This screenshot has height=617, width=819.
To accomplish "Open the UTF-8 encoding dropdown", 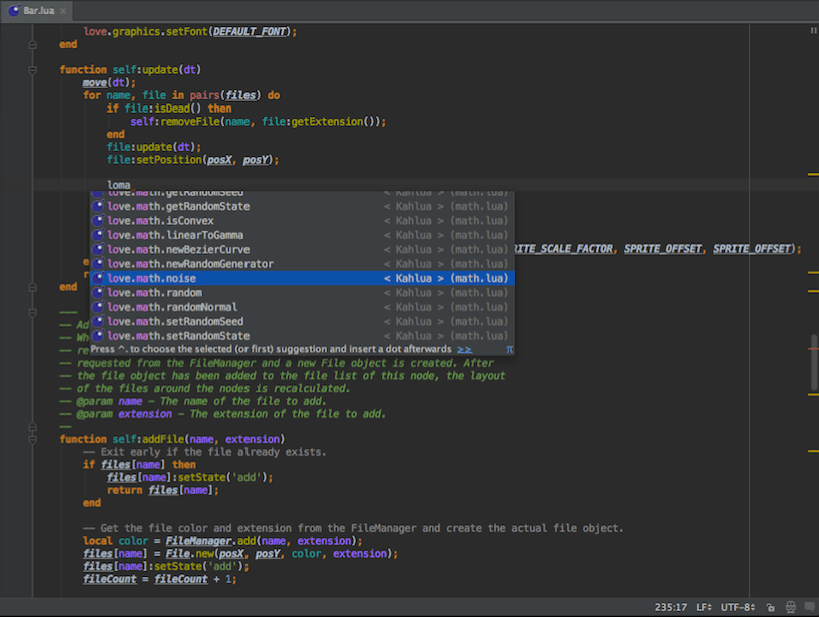I will [738, 607].
